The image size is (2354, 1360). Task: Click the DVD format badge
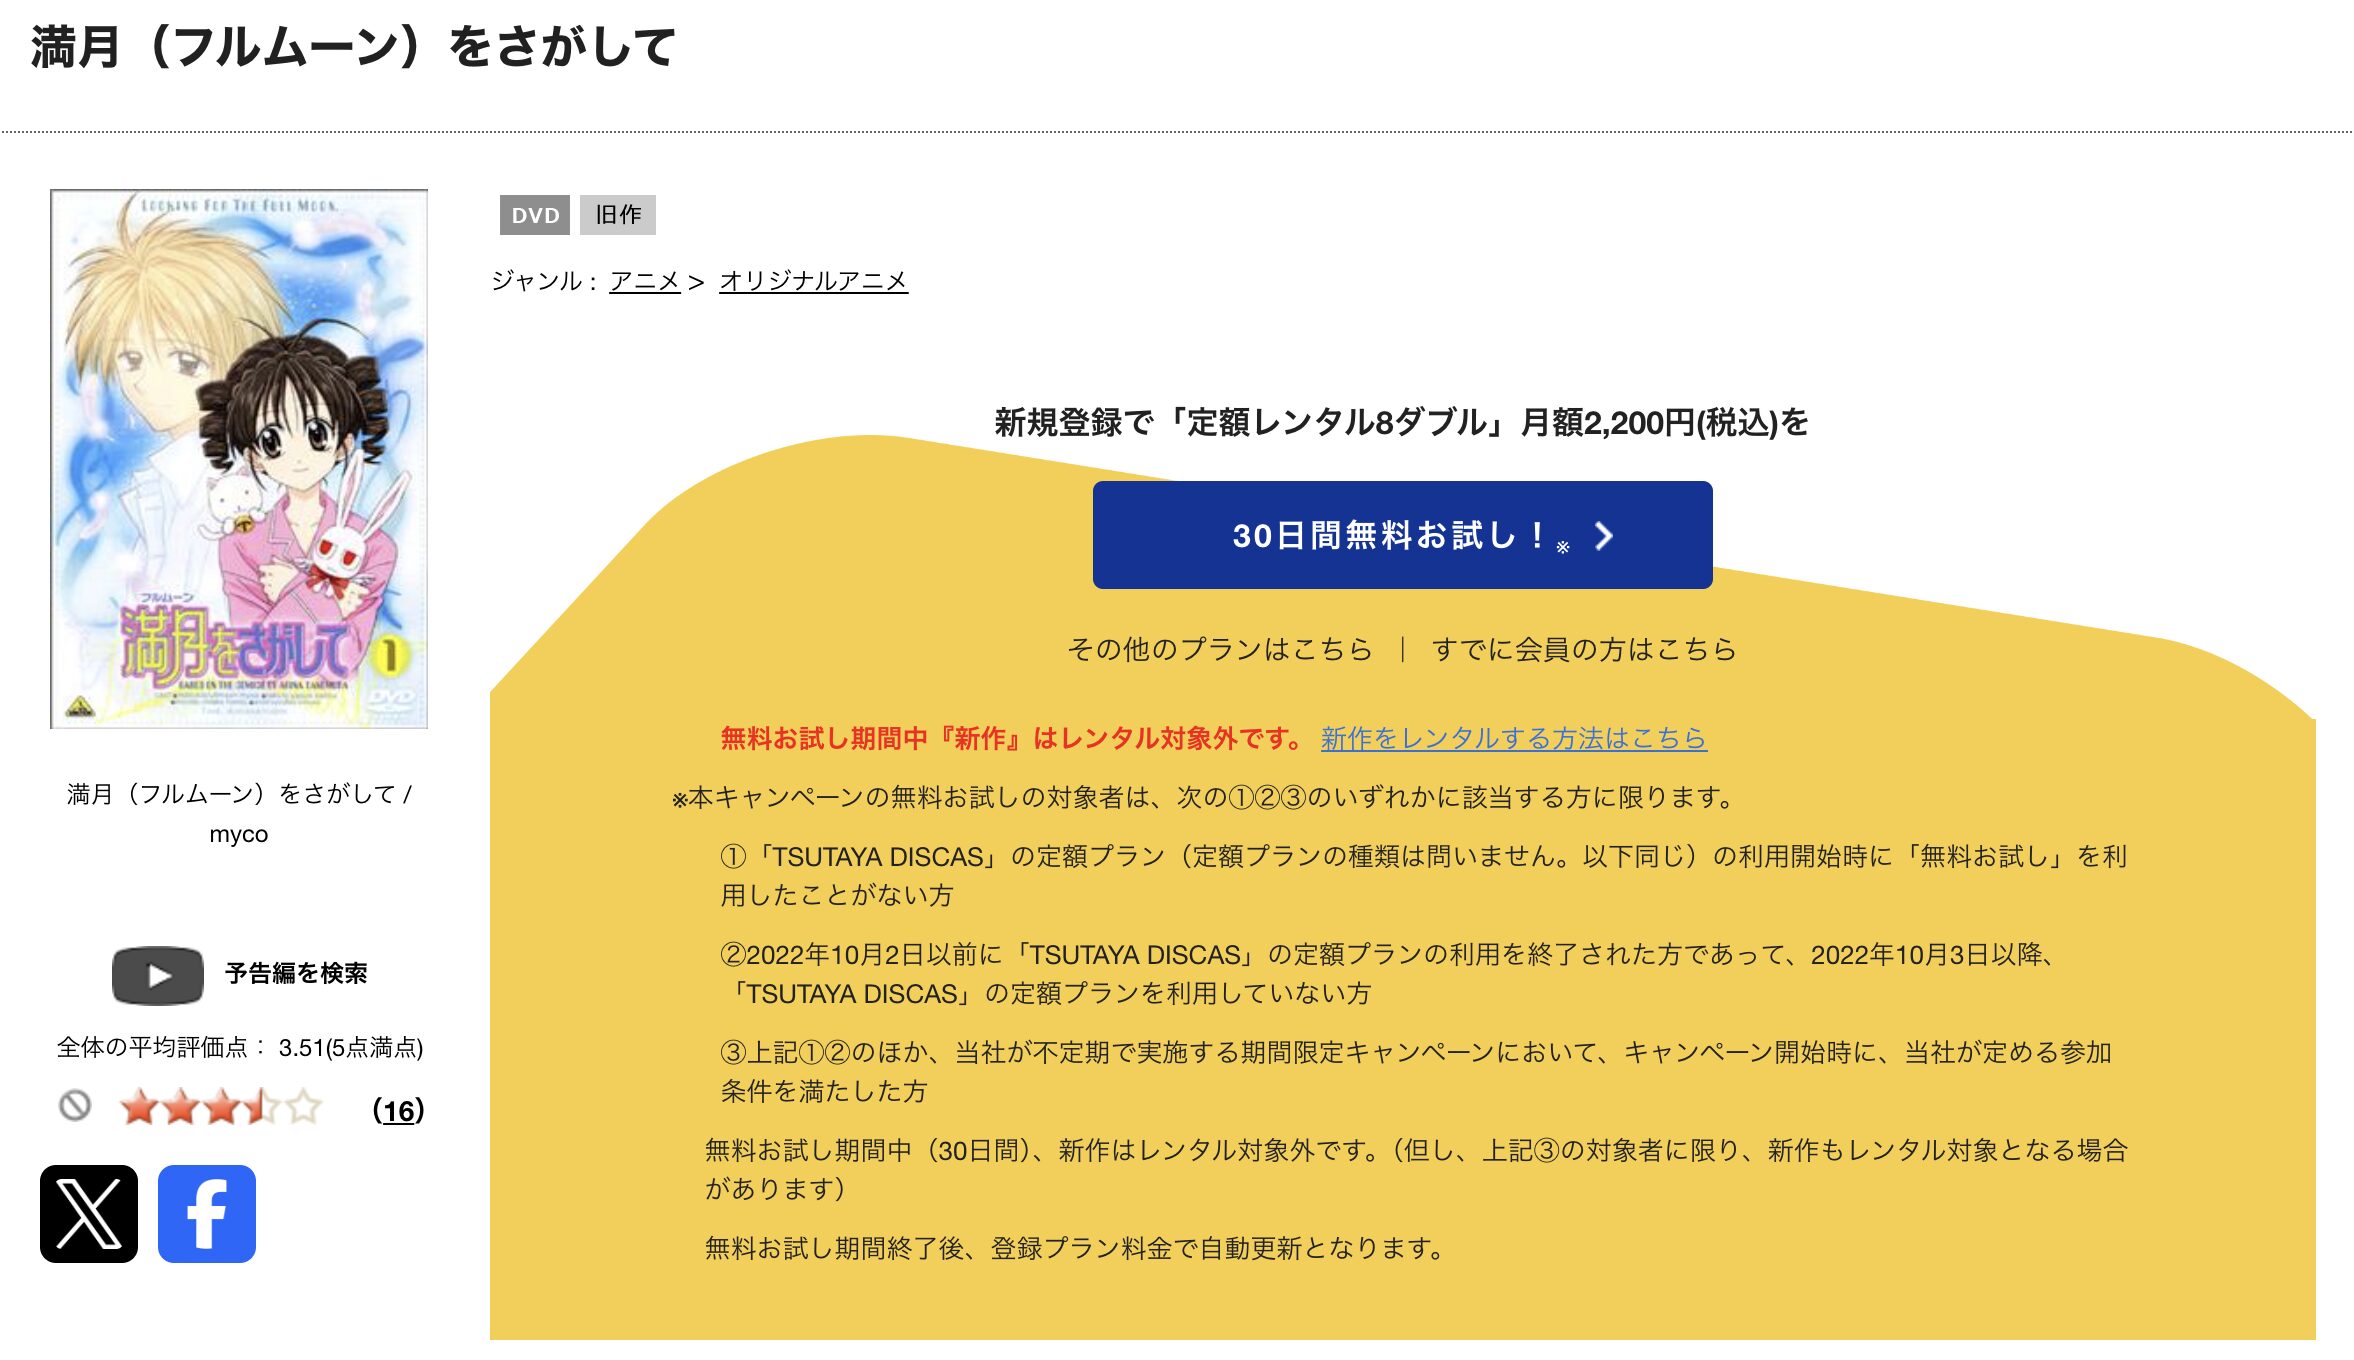535,215
